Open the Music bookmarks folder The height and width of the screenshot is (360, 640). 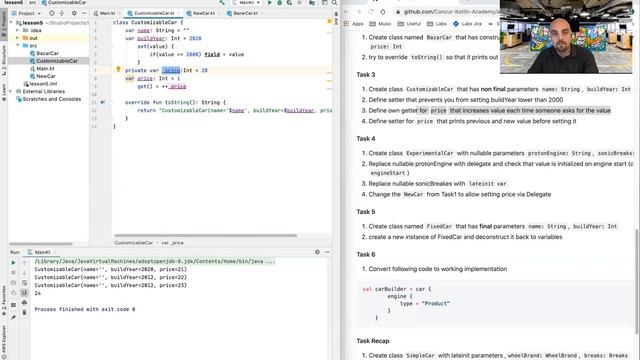tap(380, 24)
